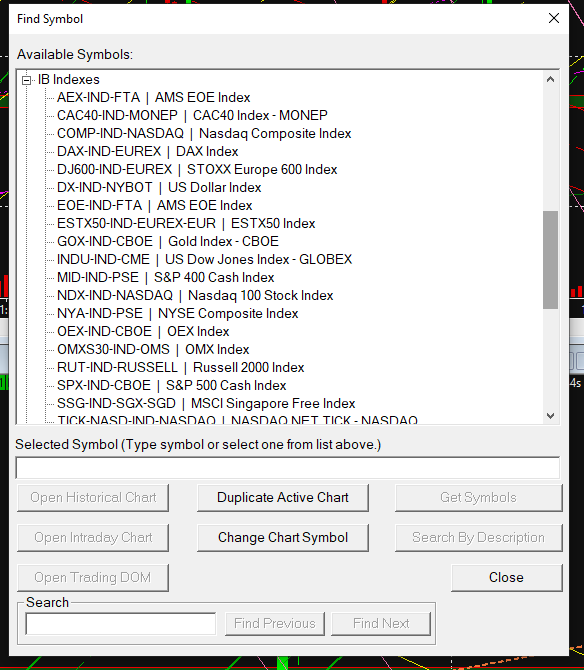Click the symbol list scroll up arrow

click(550, 79)
